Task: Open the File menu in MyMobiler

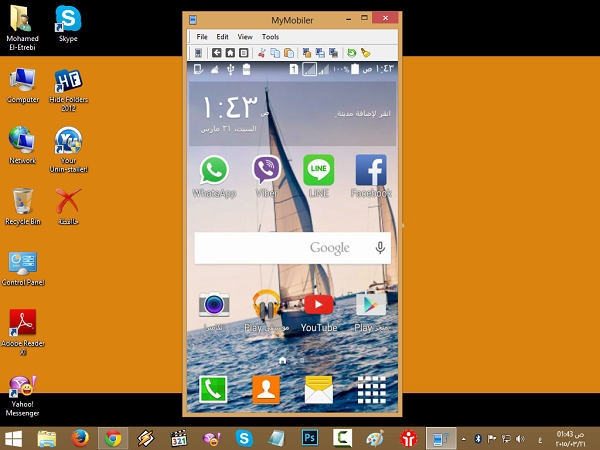Action: [x=202, y=37]
